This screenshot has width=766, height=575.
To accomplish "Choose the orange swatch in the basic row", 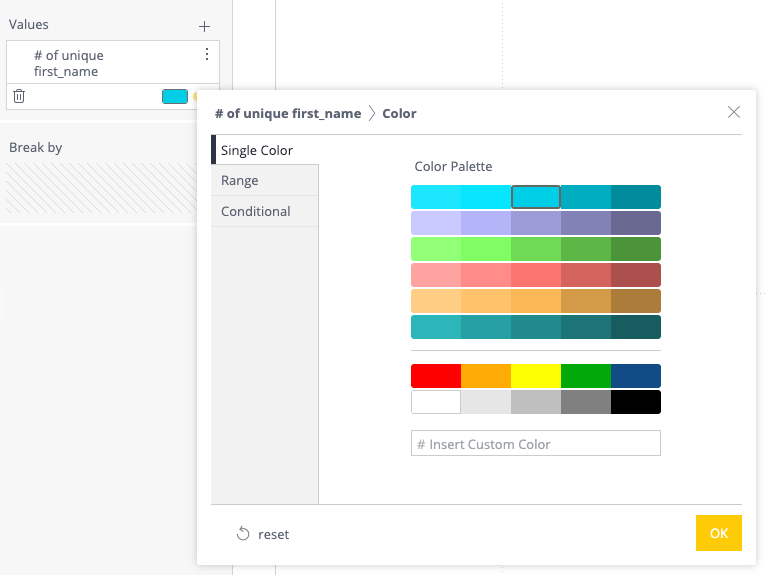I will point(486,376).
